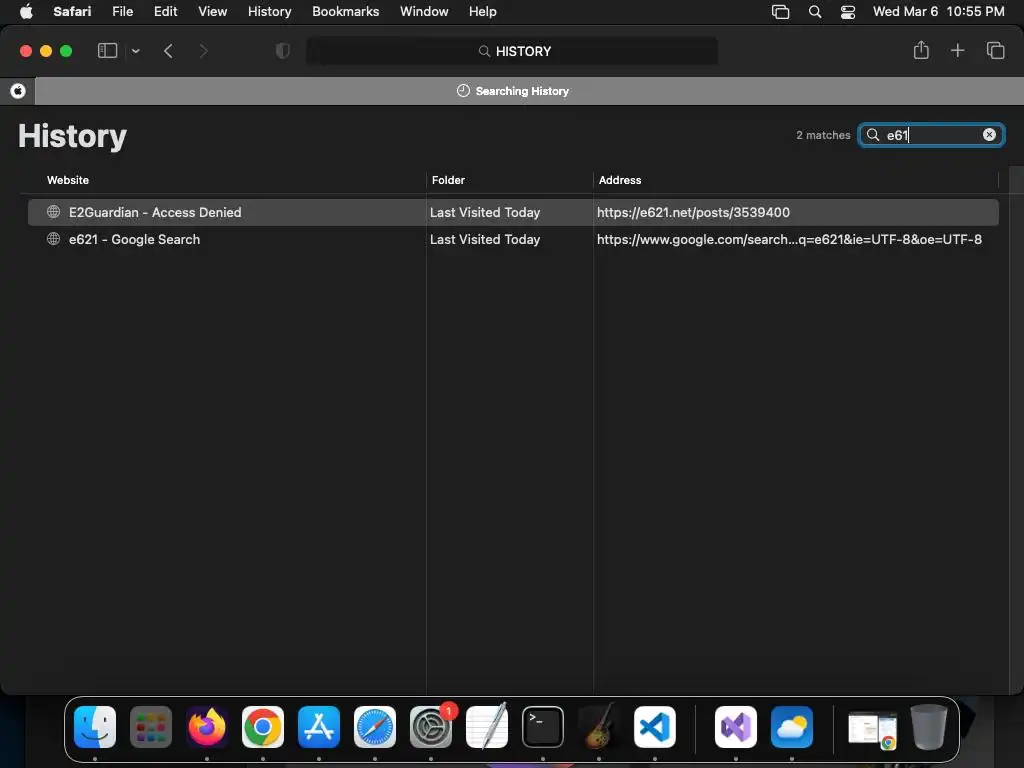
Task: Open the Share menu icon
Action: point(921,50)
